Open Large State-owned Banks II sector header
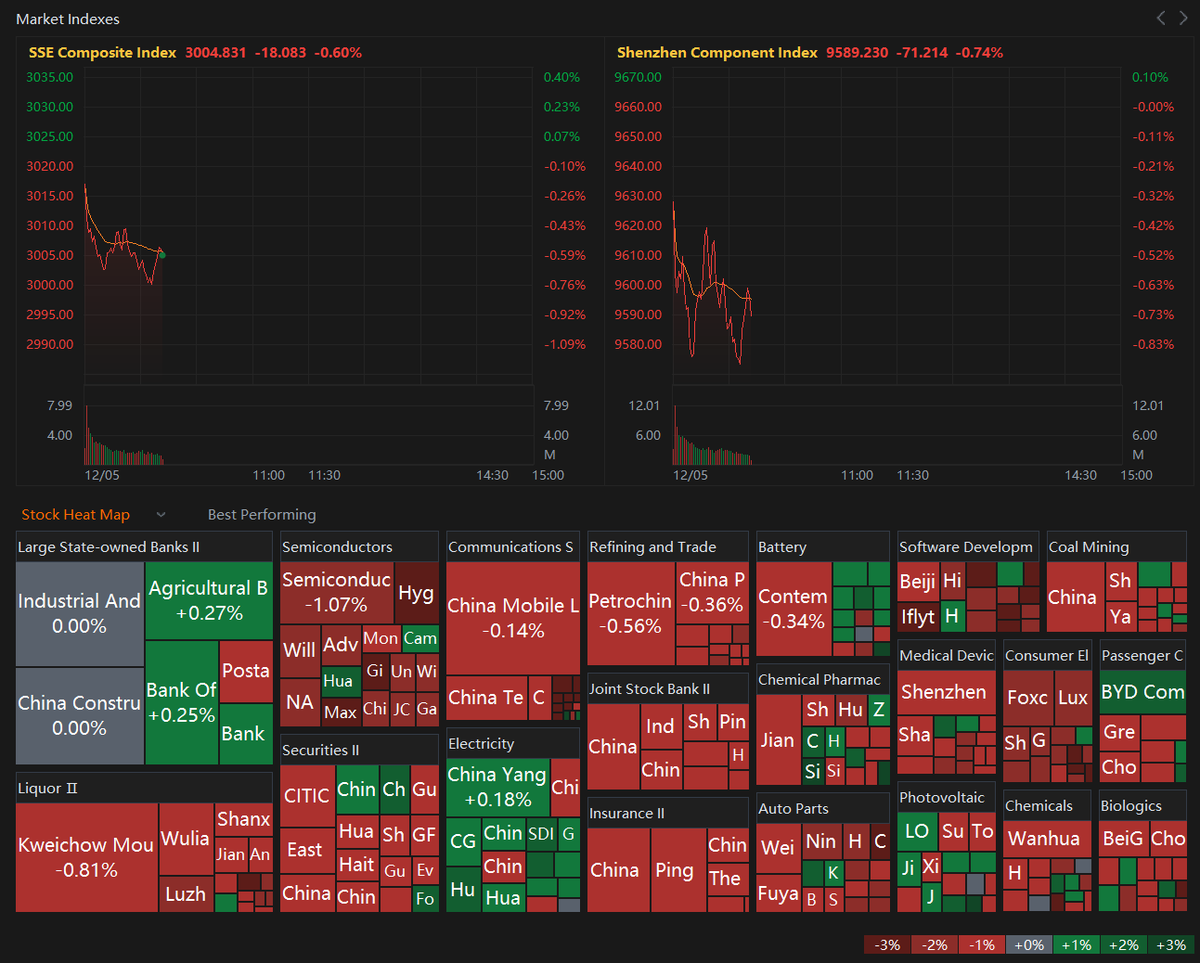This screenshot has height=963, width=1200. pos(144,547)
